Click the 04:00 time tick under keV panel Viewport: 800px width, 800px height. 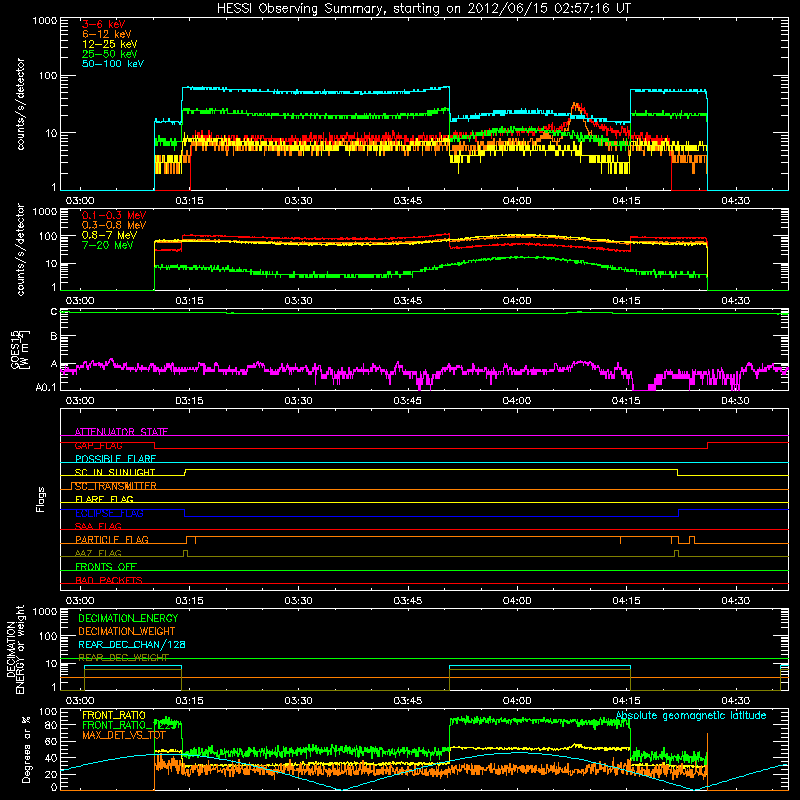pyautogui.click(x=517, y=201)
